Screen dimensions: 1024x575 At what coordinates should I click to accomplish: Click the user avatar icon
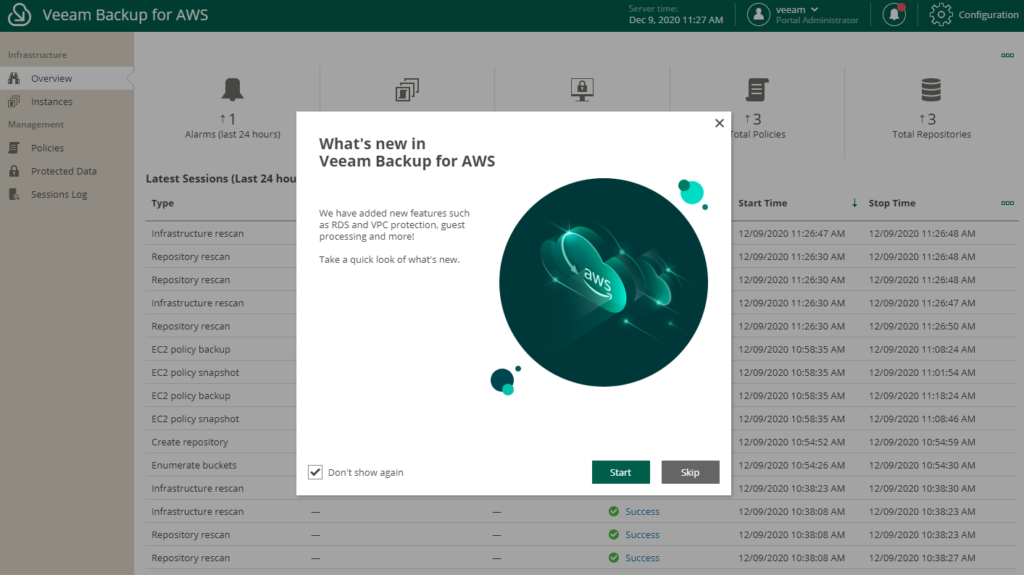coord(758,14)
